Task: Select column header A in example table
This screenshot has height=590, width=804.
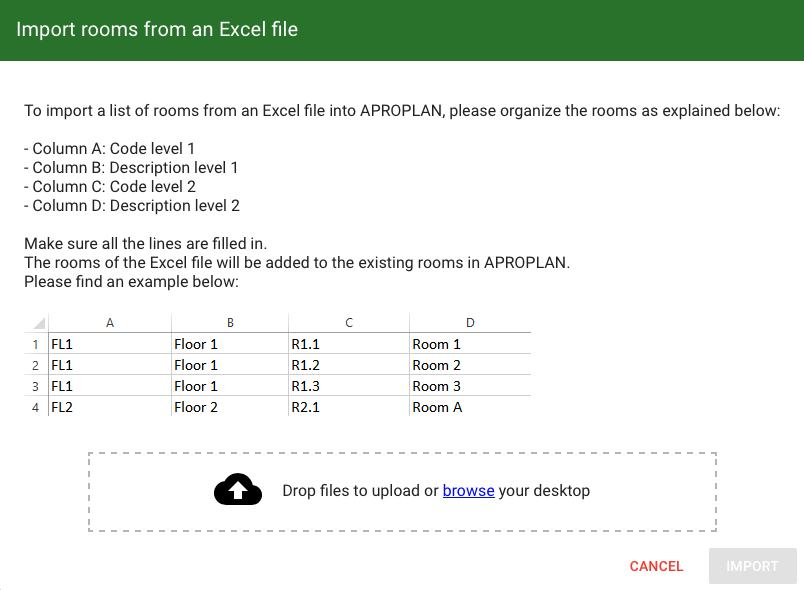Action: pos(110,323)
